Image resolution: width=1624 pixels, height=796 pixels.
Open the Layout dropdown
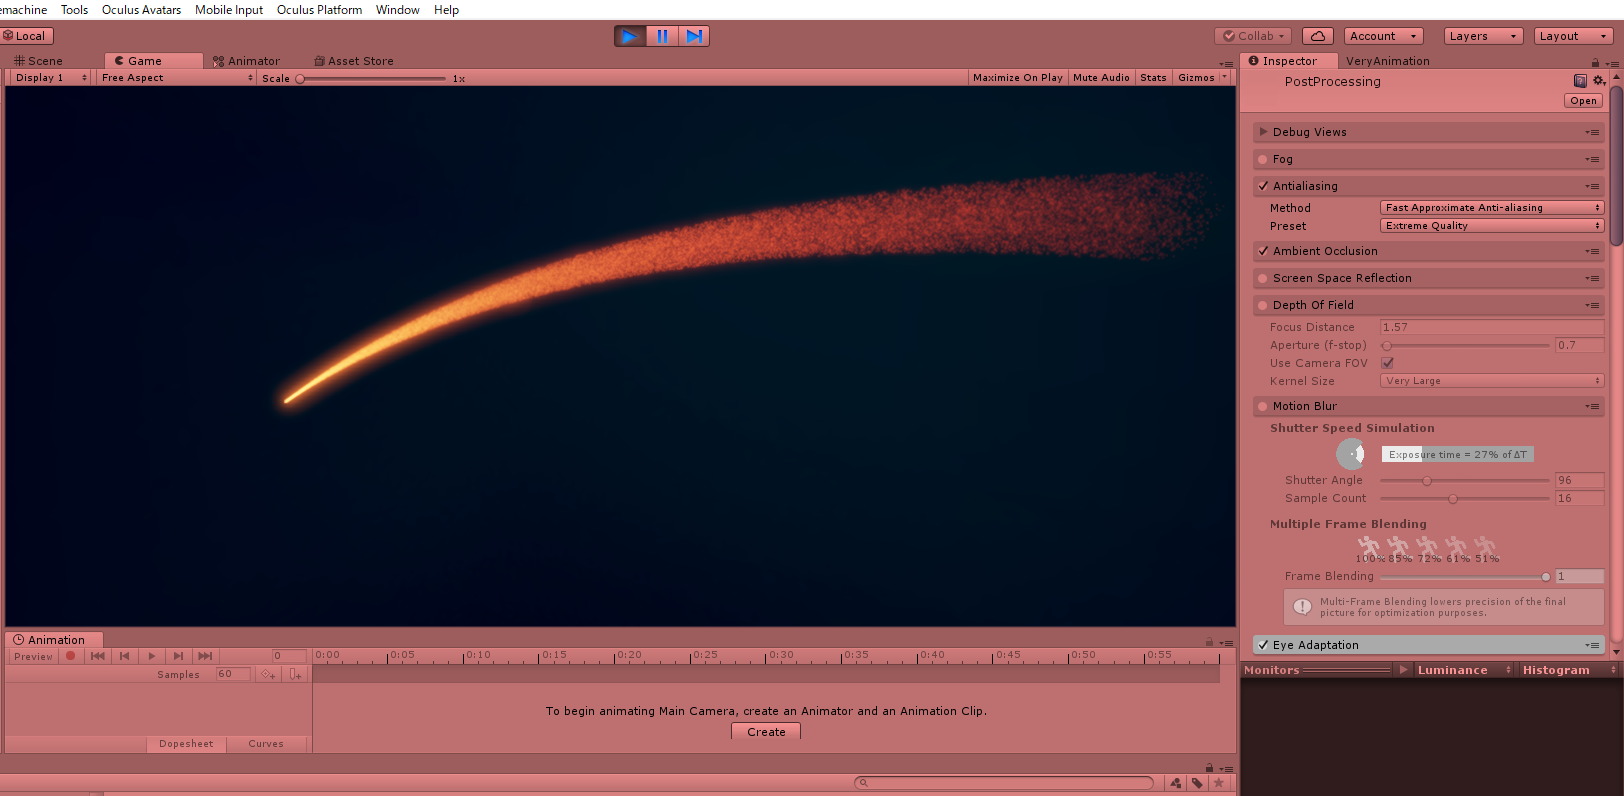point(1574,36)
